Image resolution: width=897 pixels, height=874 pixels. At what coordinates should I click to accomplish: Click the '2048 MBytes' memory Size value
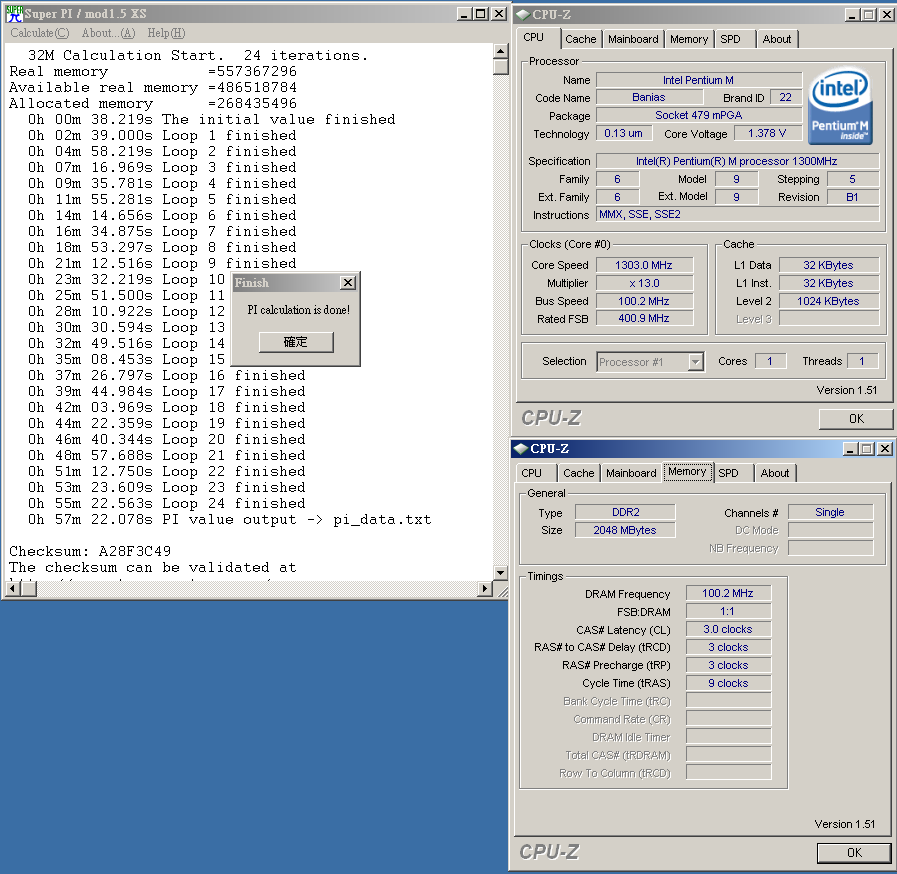pyautogui.click(x=625, y=530)
